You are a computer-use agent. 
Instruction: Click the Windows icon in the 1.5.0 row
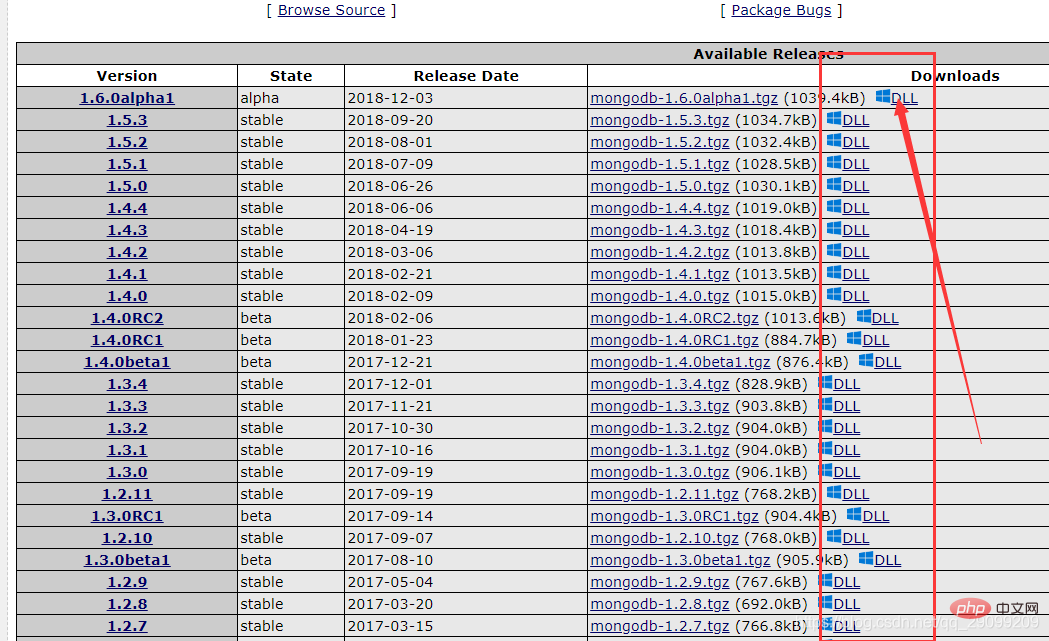pos(834,185)
